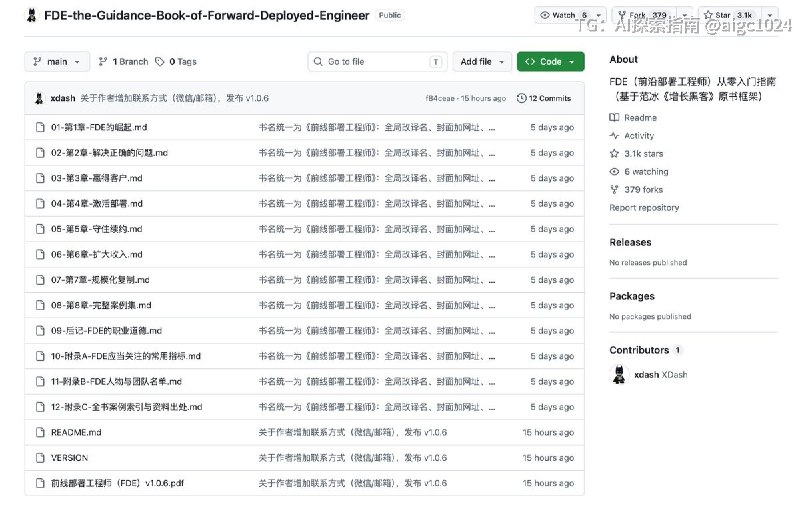Expand the Watch options arrow
The image size is (800, 505).
[x=598, y=15]
